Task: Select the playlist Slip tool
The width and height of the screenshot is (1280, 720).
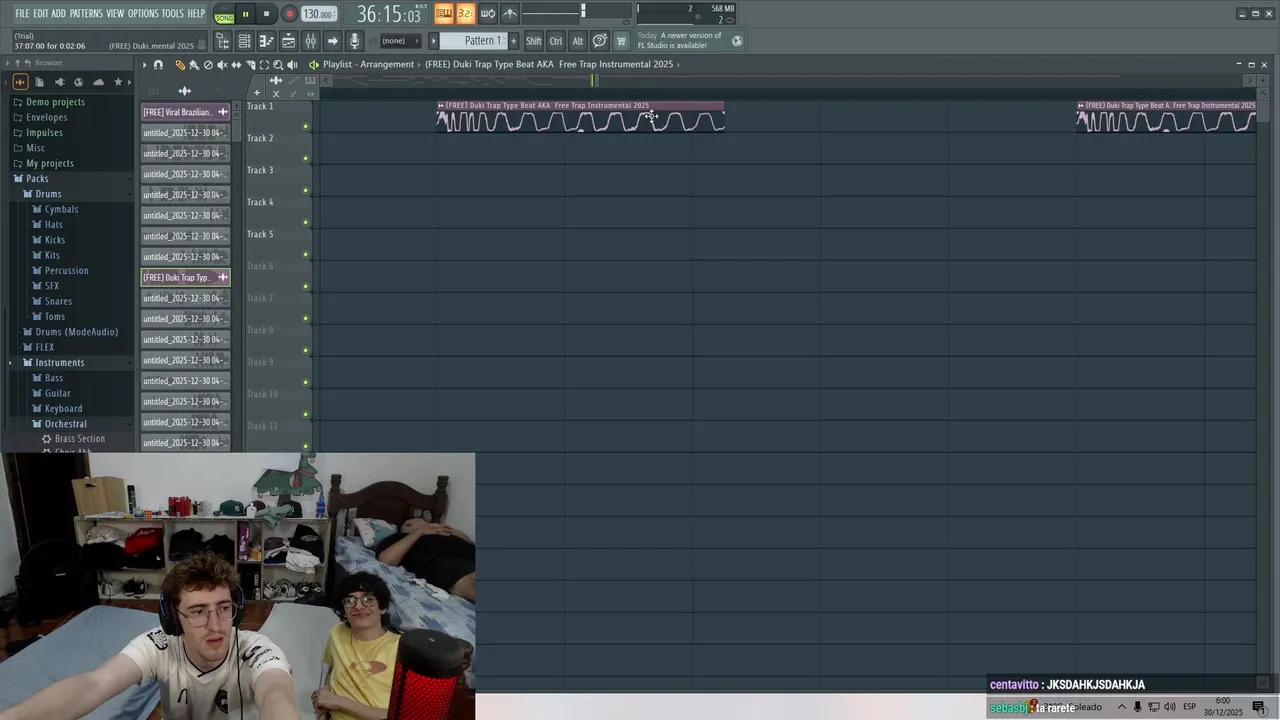Action: pyautogui.click(x=236, y=64)
